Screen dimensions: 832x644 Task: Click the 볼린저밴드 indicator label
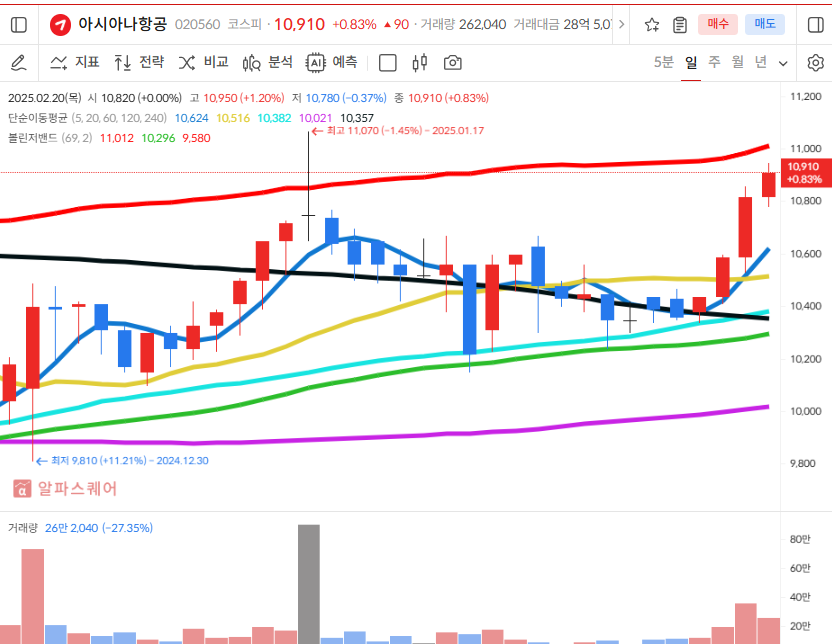coord(32,138)
